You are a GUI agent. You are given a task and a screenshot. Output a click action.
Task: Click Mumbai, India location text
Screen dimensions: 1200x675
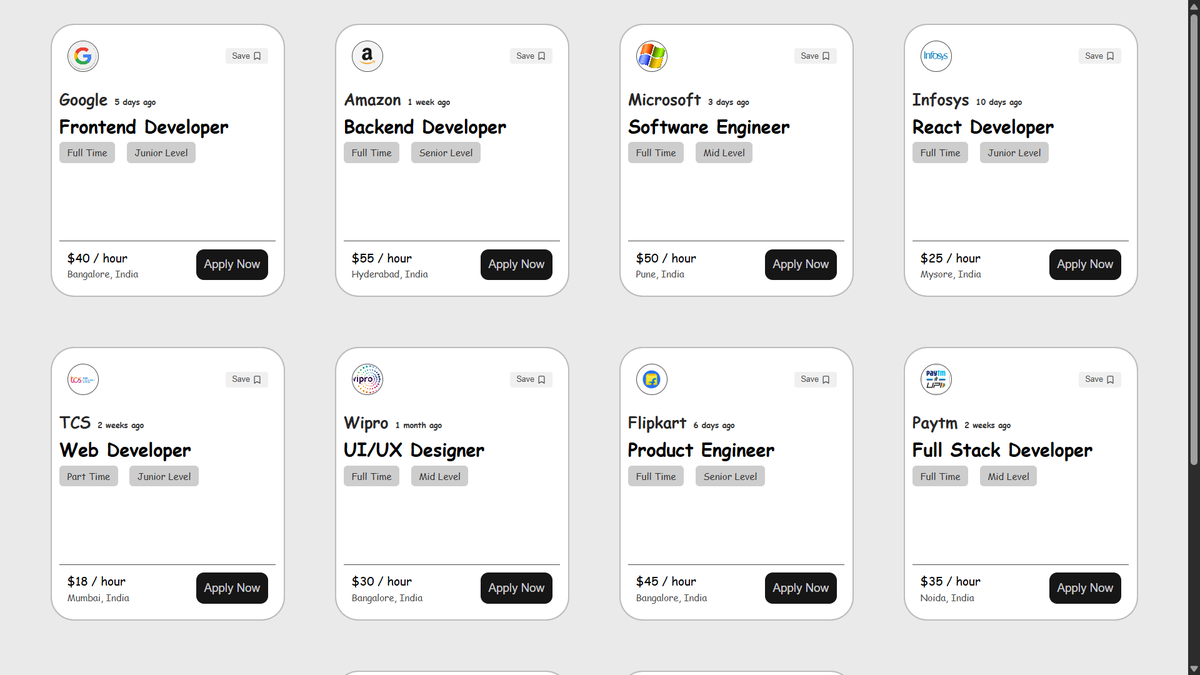[x=98, y=598]
